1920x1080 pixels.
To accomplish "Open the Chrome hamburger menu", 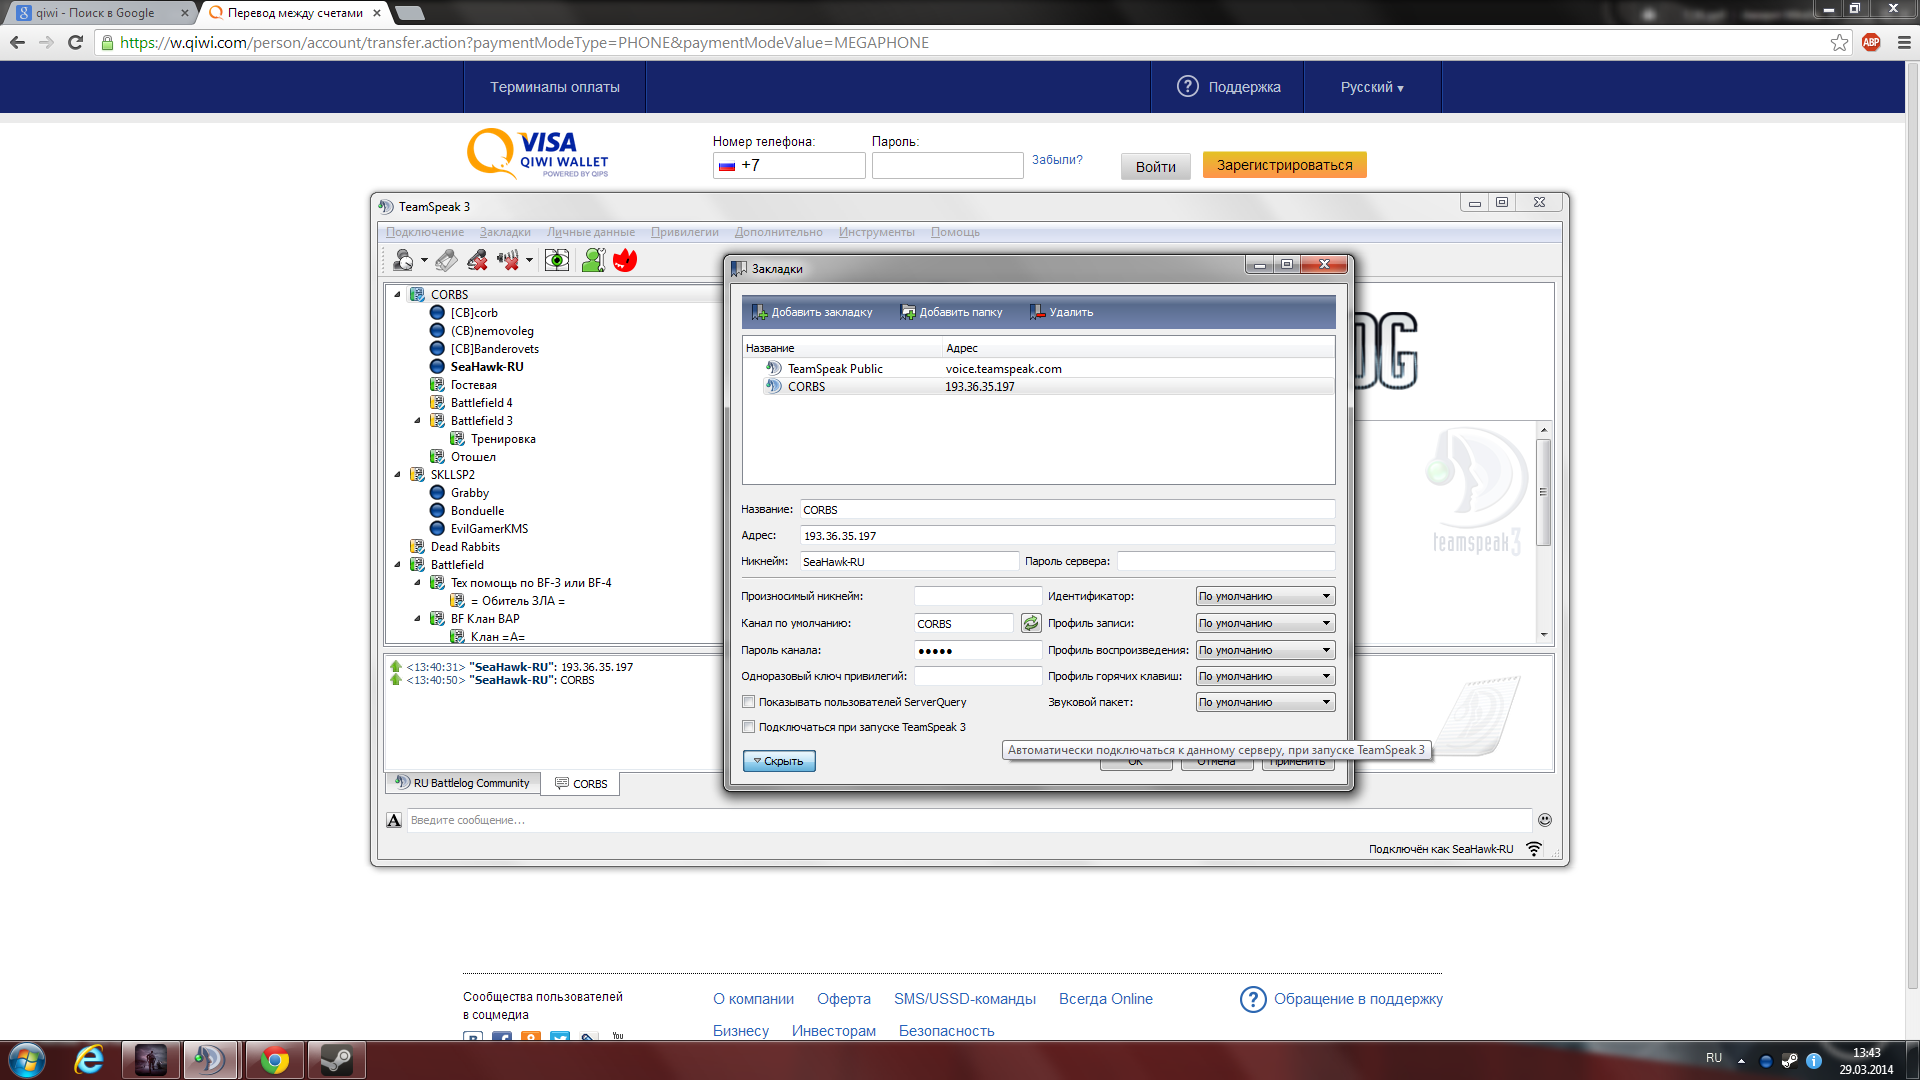I will tap(1903, 42).
